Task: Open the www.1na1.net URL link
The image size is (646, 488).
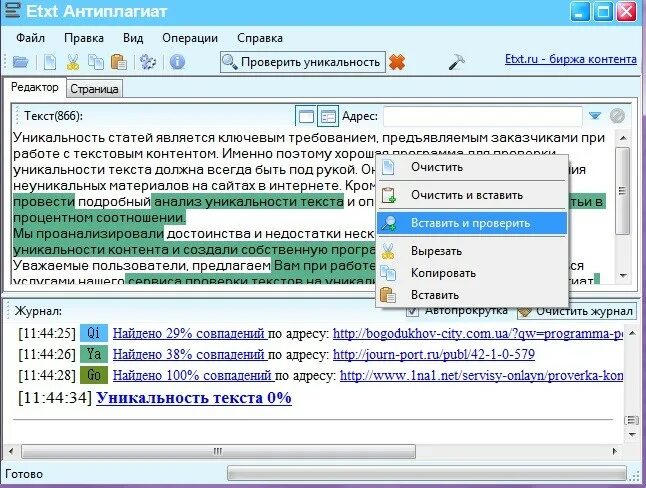Action: coord(482,375)
